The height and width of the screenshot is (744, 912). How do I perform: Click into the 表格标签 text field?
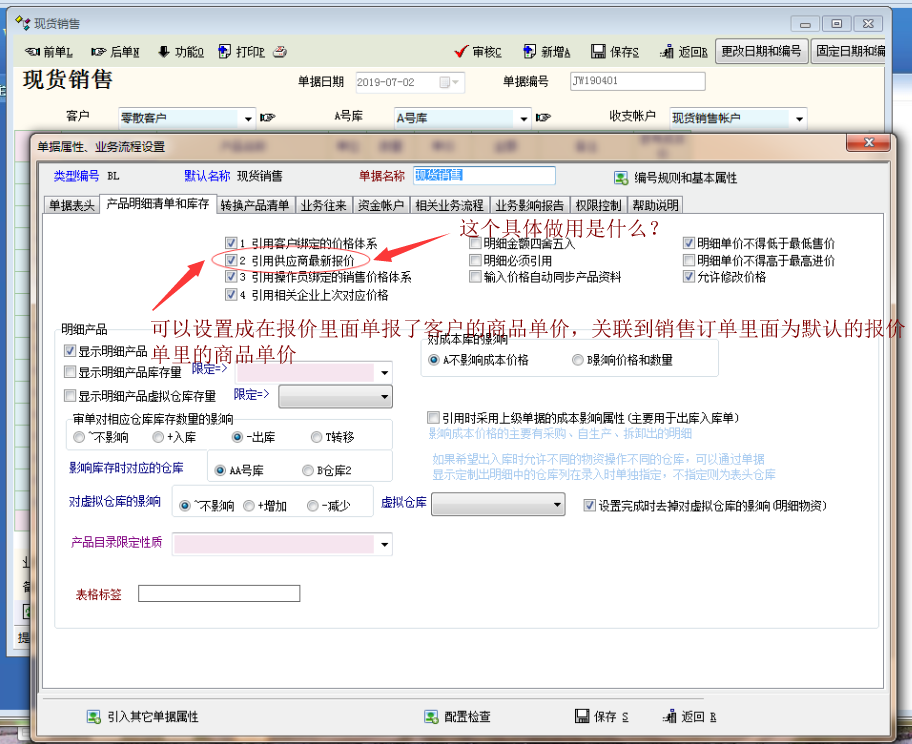tap(219, 594)
